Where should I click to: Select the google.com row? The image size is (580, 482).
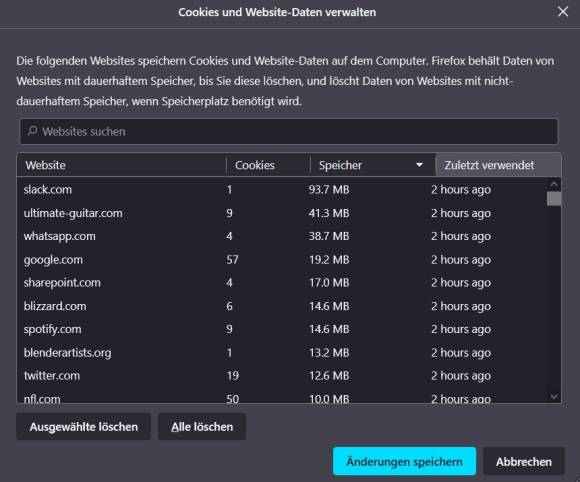(x=282, y=260)
